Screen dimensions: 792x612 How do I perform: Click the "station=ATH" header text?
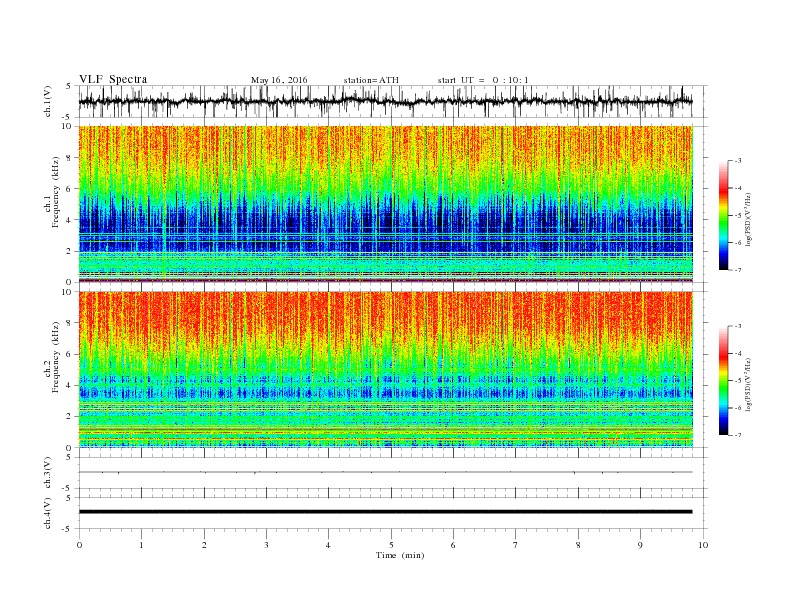pyautogui.click(x=371, y=80)
